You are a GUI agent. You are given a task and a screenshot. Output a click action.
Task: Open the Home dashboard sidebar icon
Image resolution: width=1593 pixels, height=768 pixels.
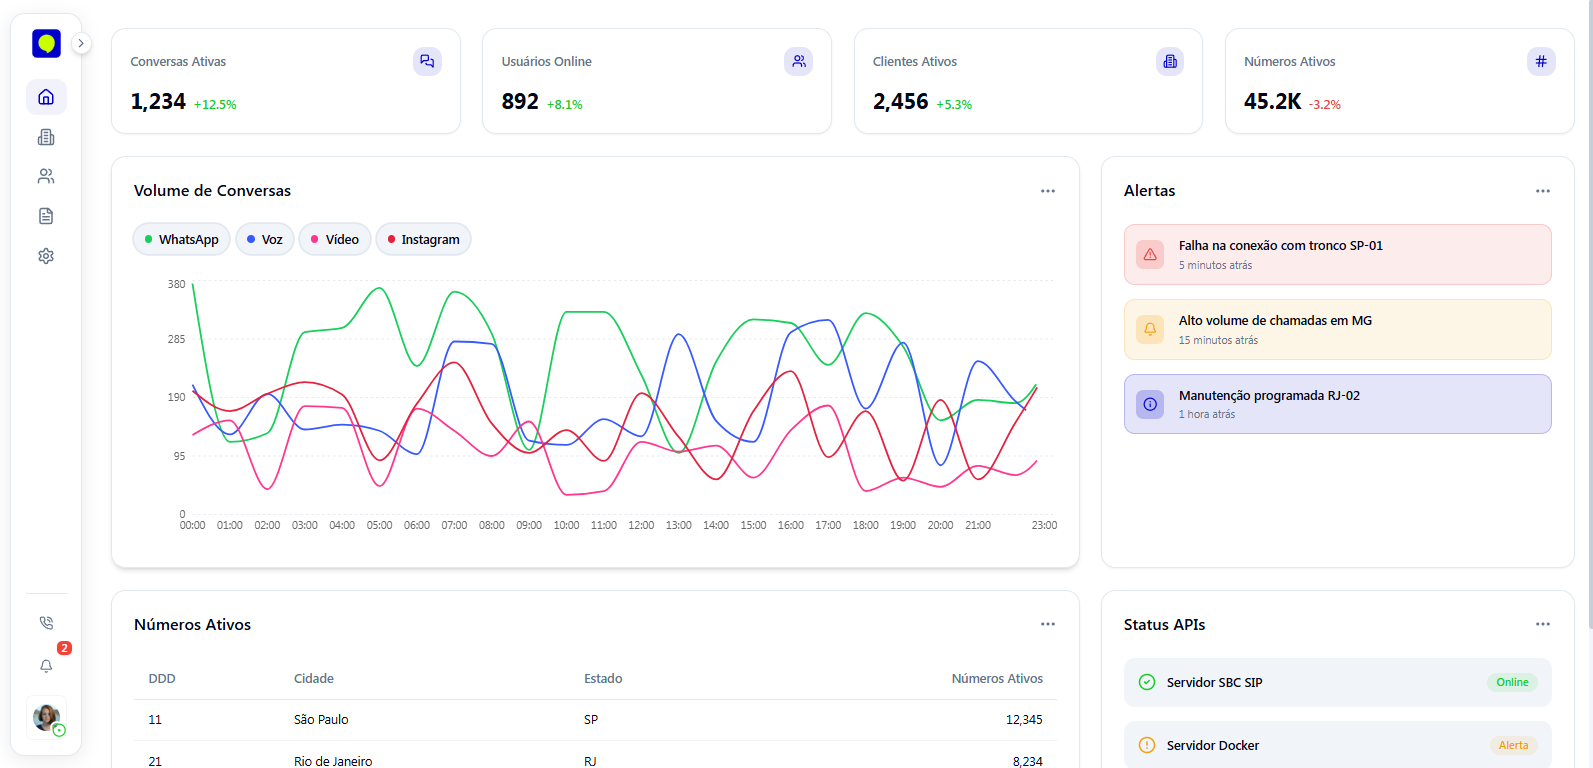46,97
